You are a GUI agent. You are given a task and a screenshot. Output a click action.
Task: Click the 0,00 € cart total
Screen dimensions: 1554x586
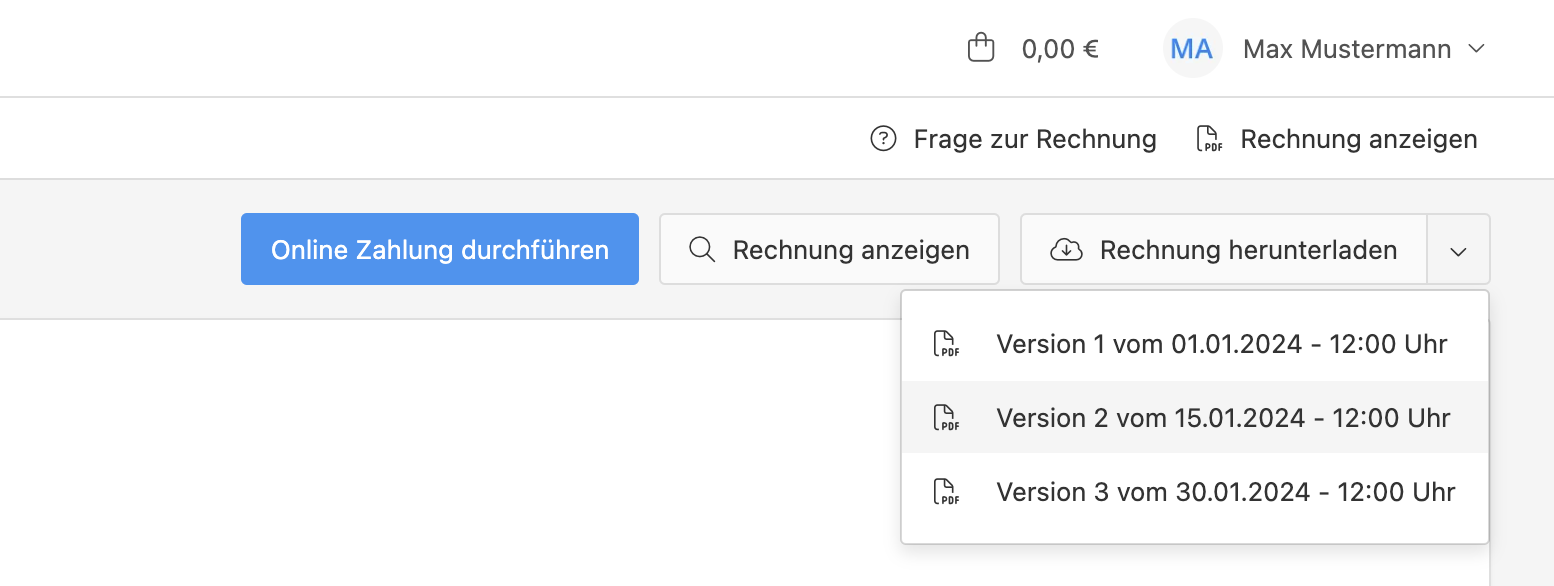click(1060, 49)
